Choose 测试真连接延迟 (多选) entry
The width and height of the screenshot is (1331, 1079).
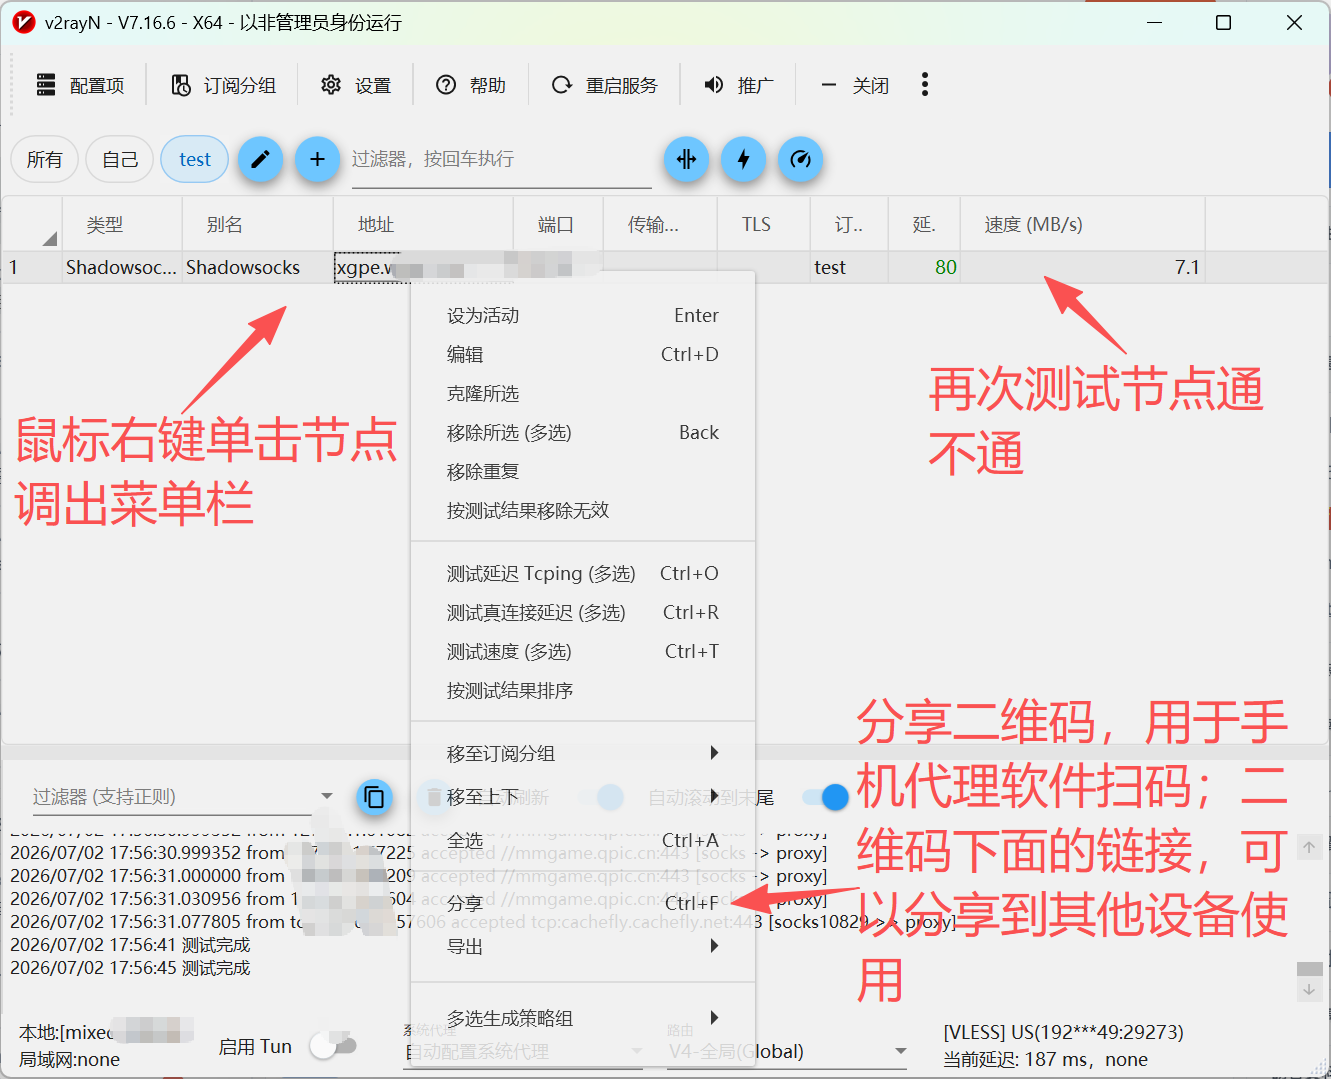tap(582, 612)
